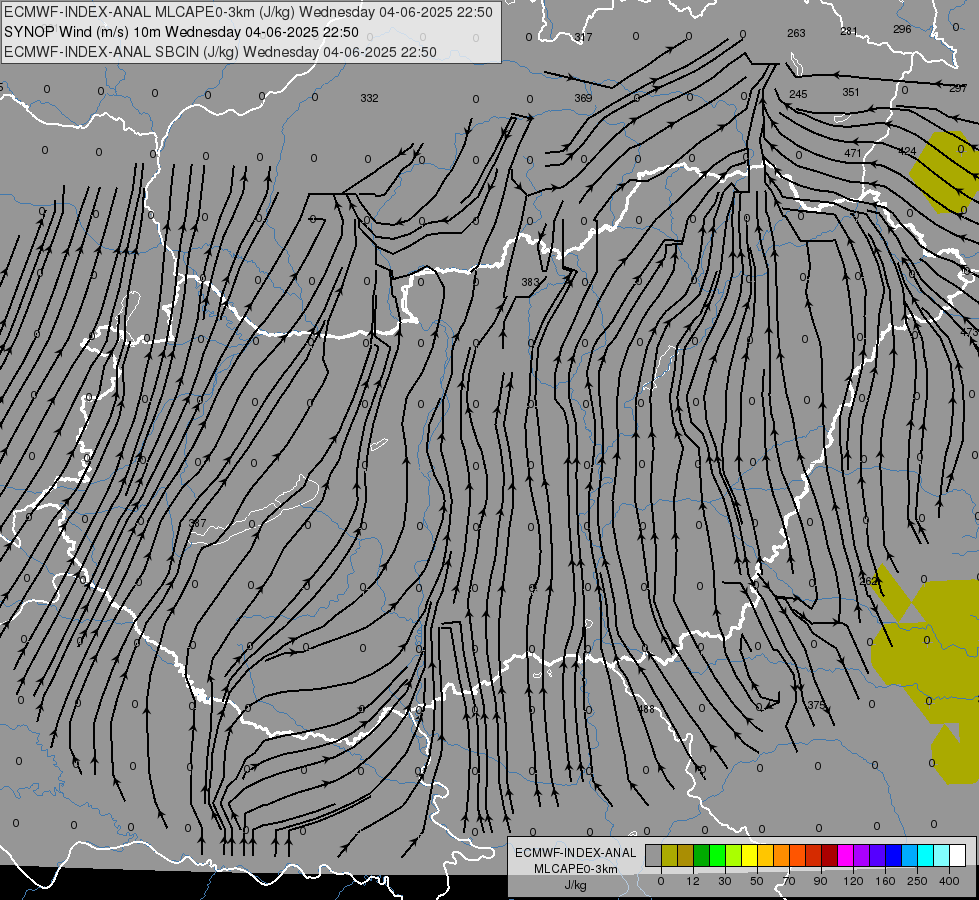The image size is (979, 900).
Task: Click the dark red legend swatch
Action: tap(829, 856)
